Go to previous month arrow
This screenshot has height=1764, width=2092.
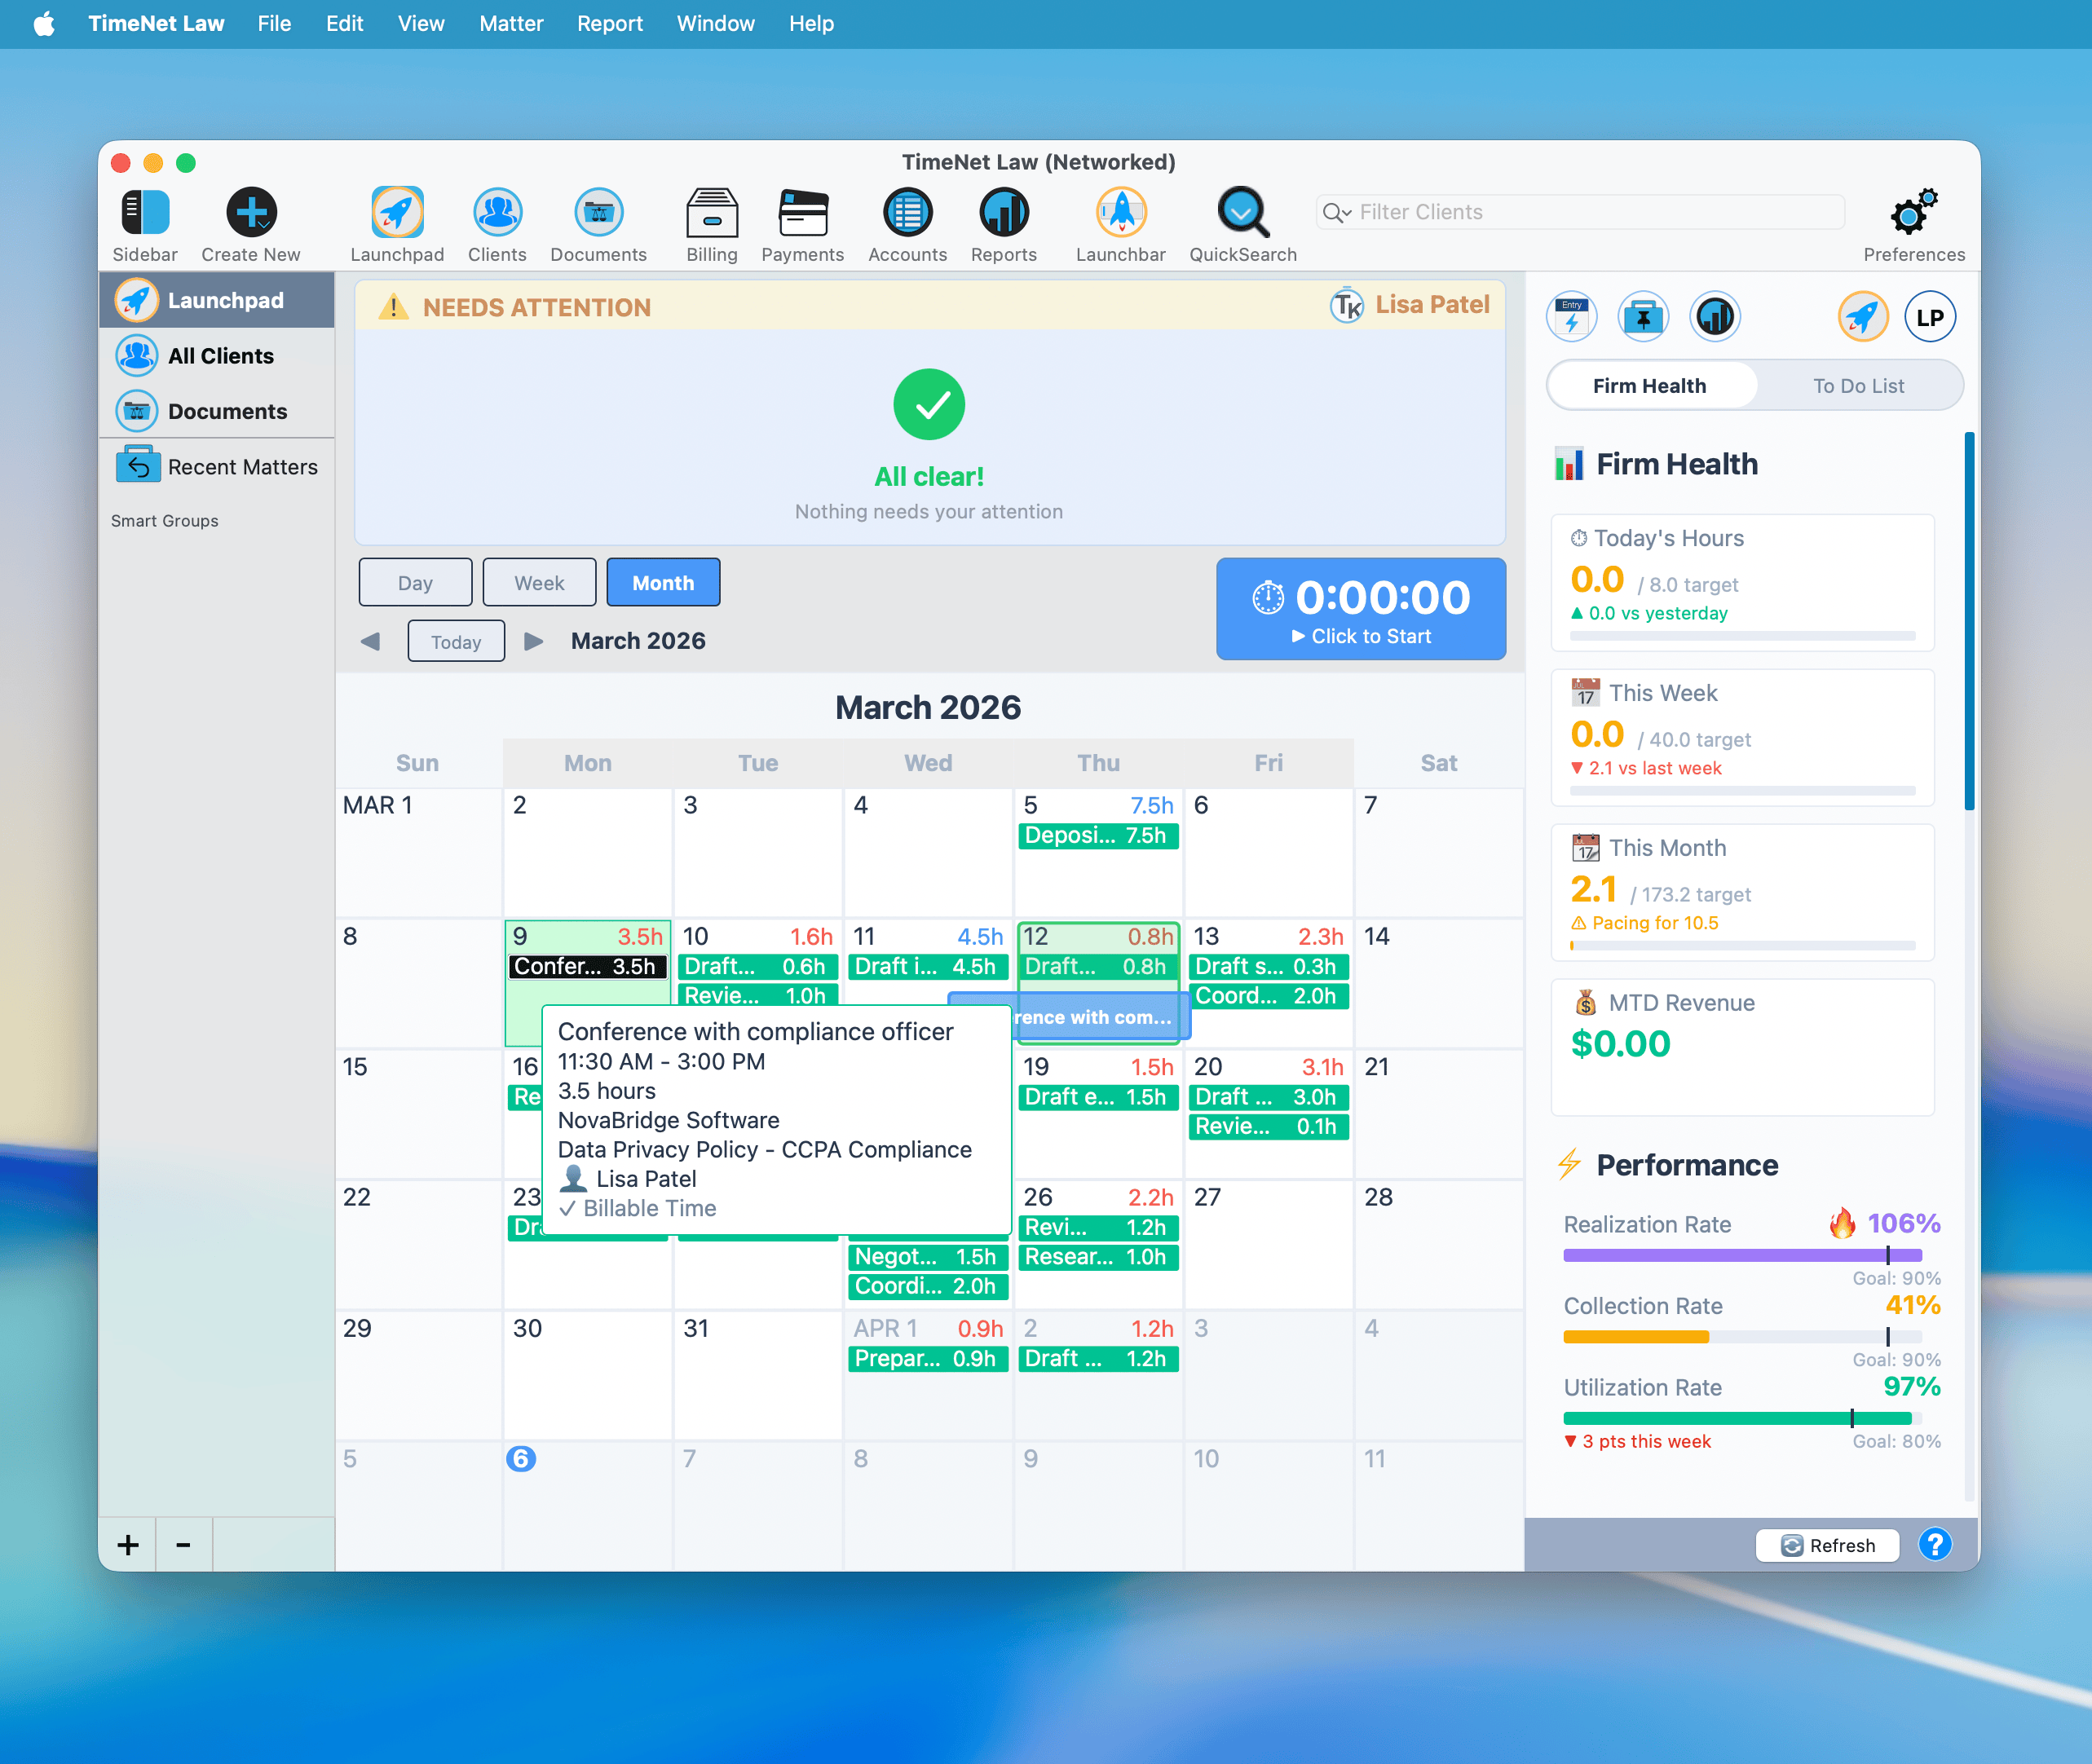(371, 641)
